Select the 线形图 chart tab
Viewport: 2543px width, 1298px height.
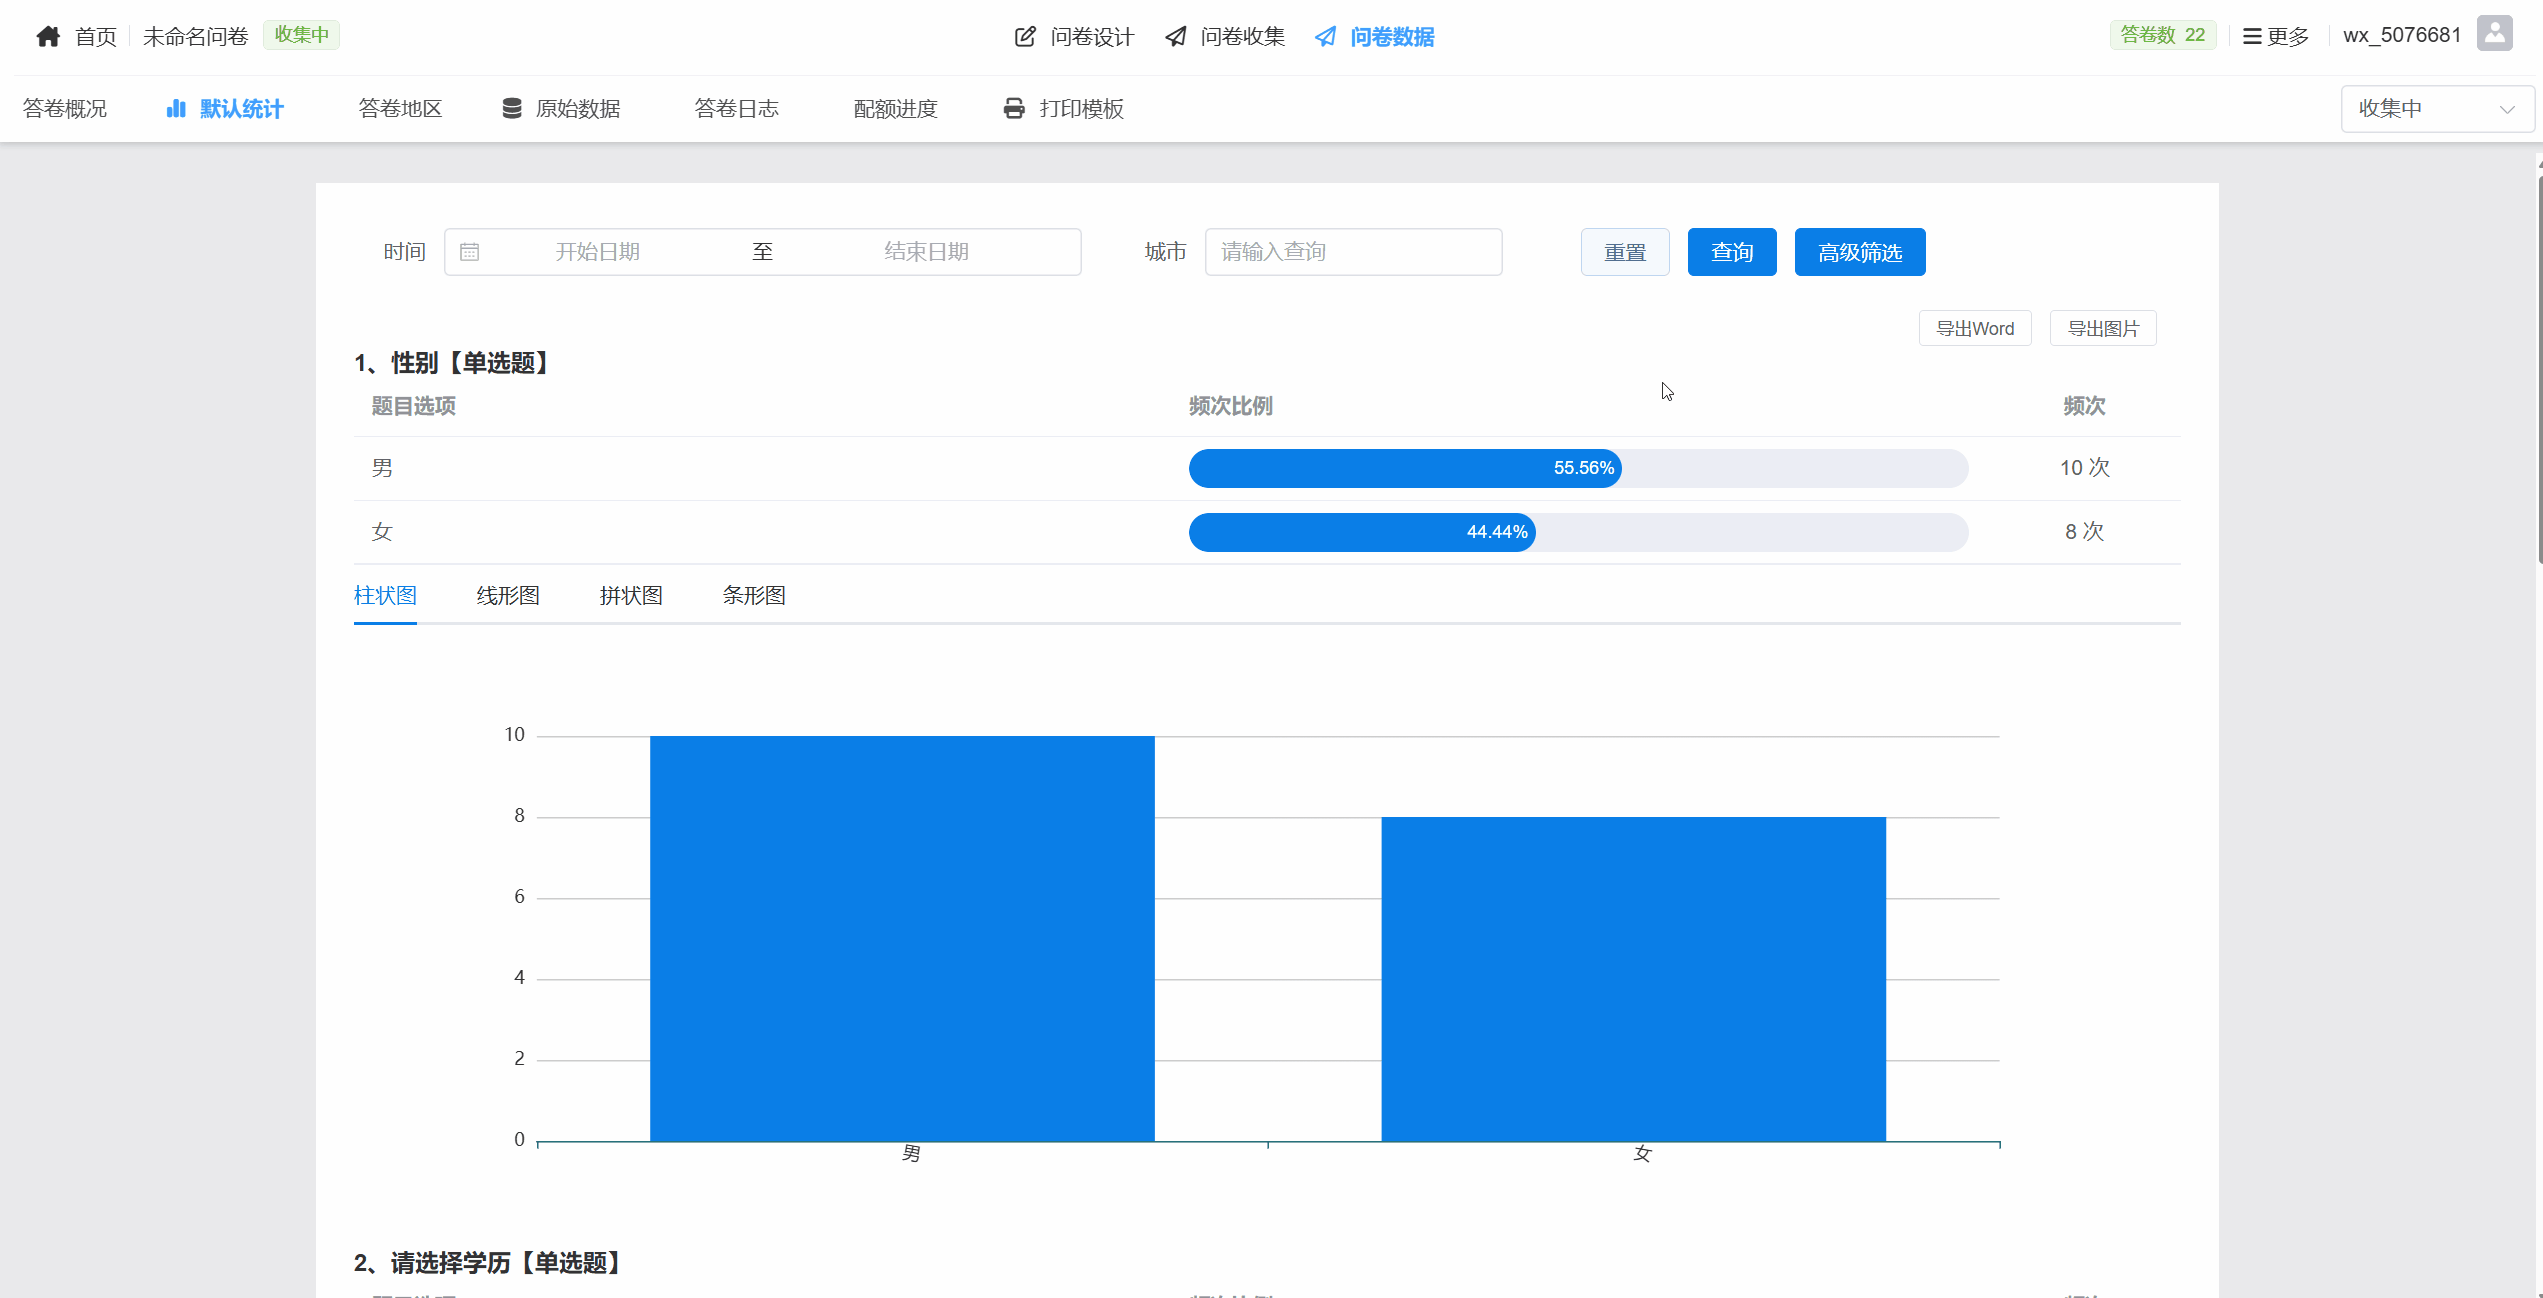(x=508, y=596)
